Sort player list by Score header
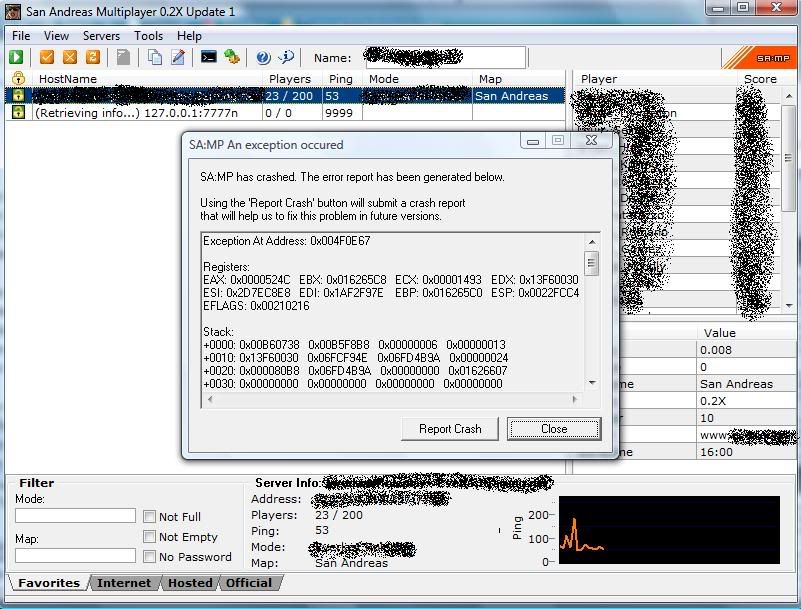Image resolution: width=801 pixels, height=609 pixels. click(766, 79)
